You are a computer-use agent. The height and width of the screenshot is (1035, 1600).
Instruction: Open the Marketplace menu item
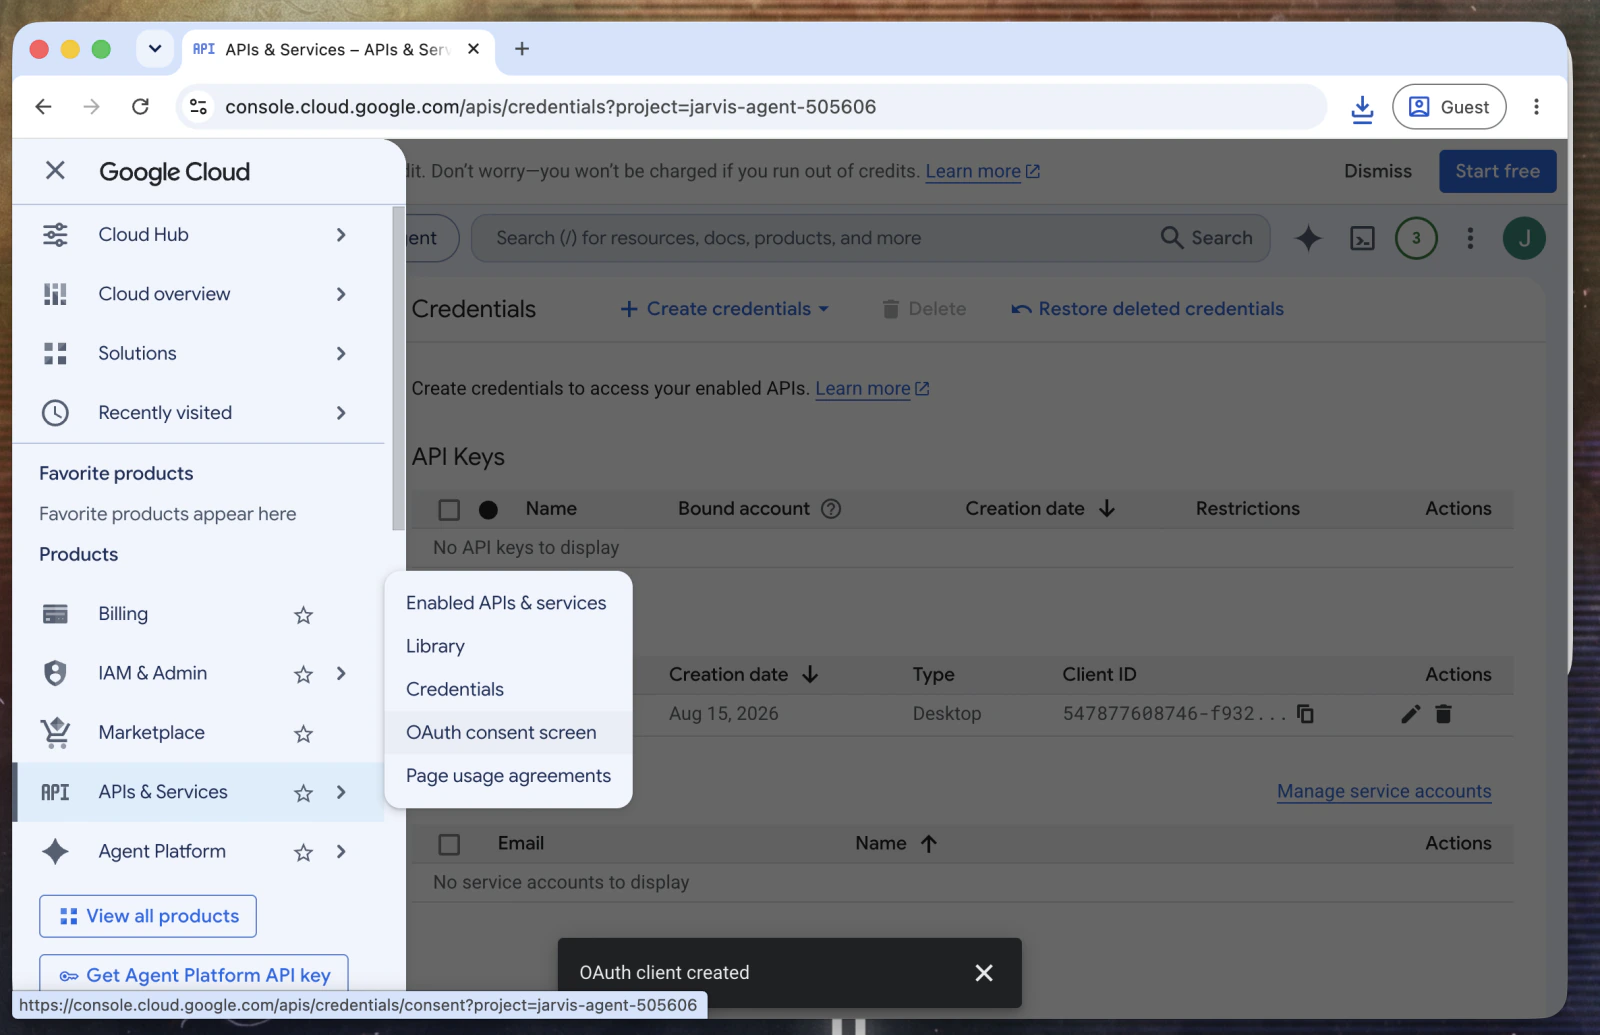pos(151,733)
